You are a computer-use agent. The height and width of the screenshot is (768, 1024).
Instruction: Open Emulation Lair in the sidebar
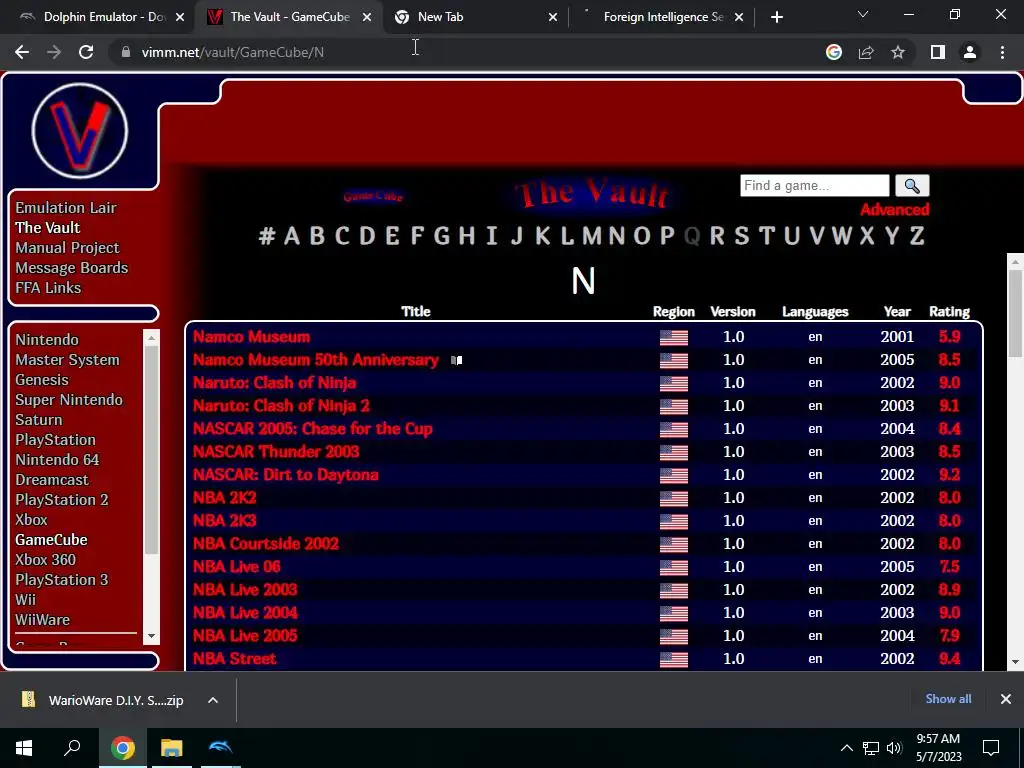[66, 208]
